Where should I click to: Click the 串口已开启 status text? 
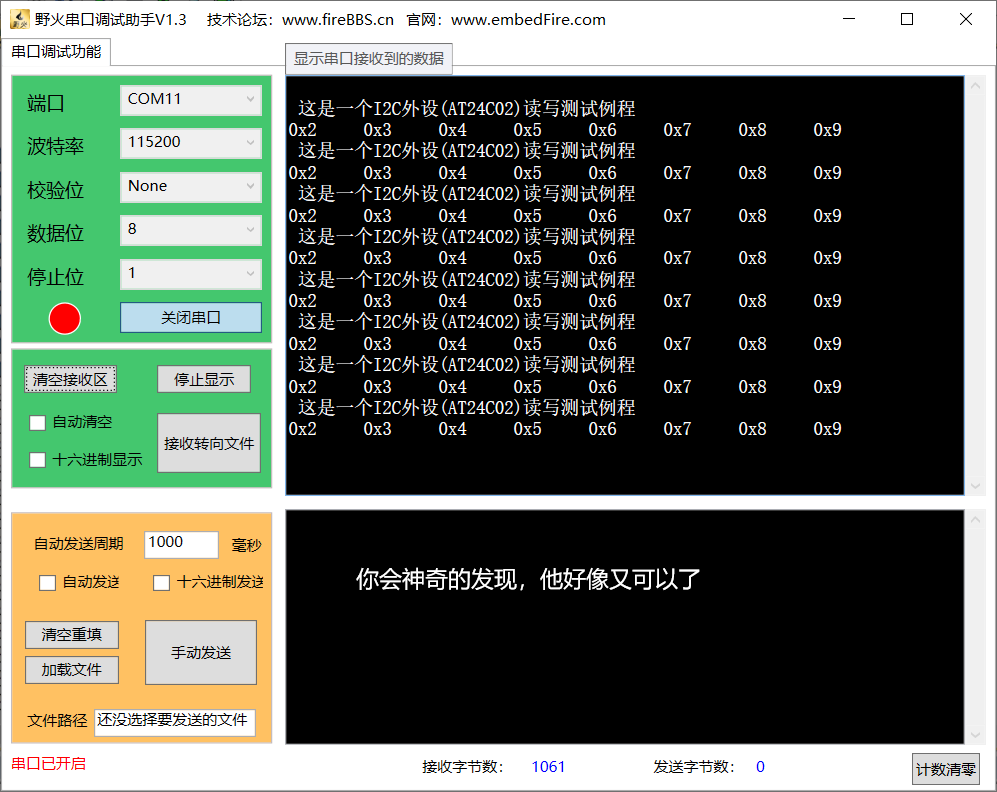(x=48, y=763)
